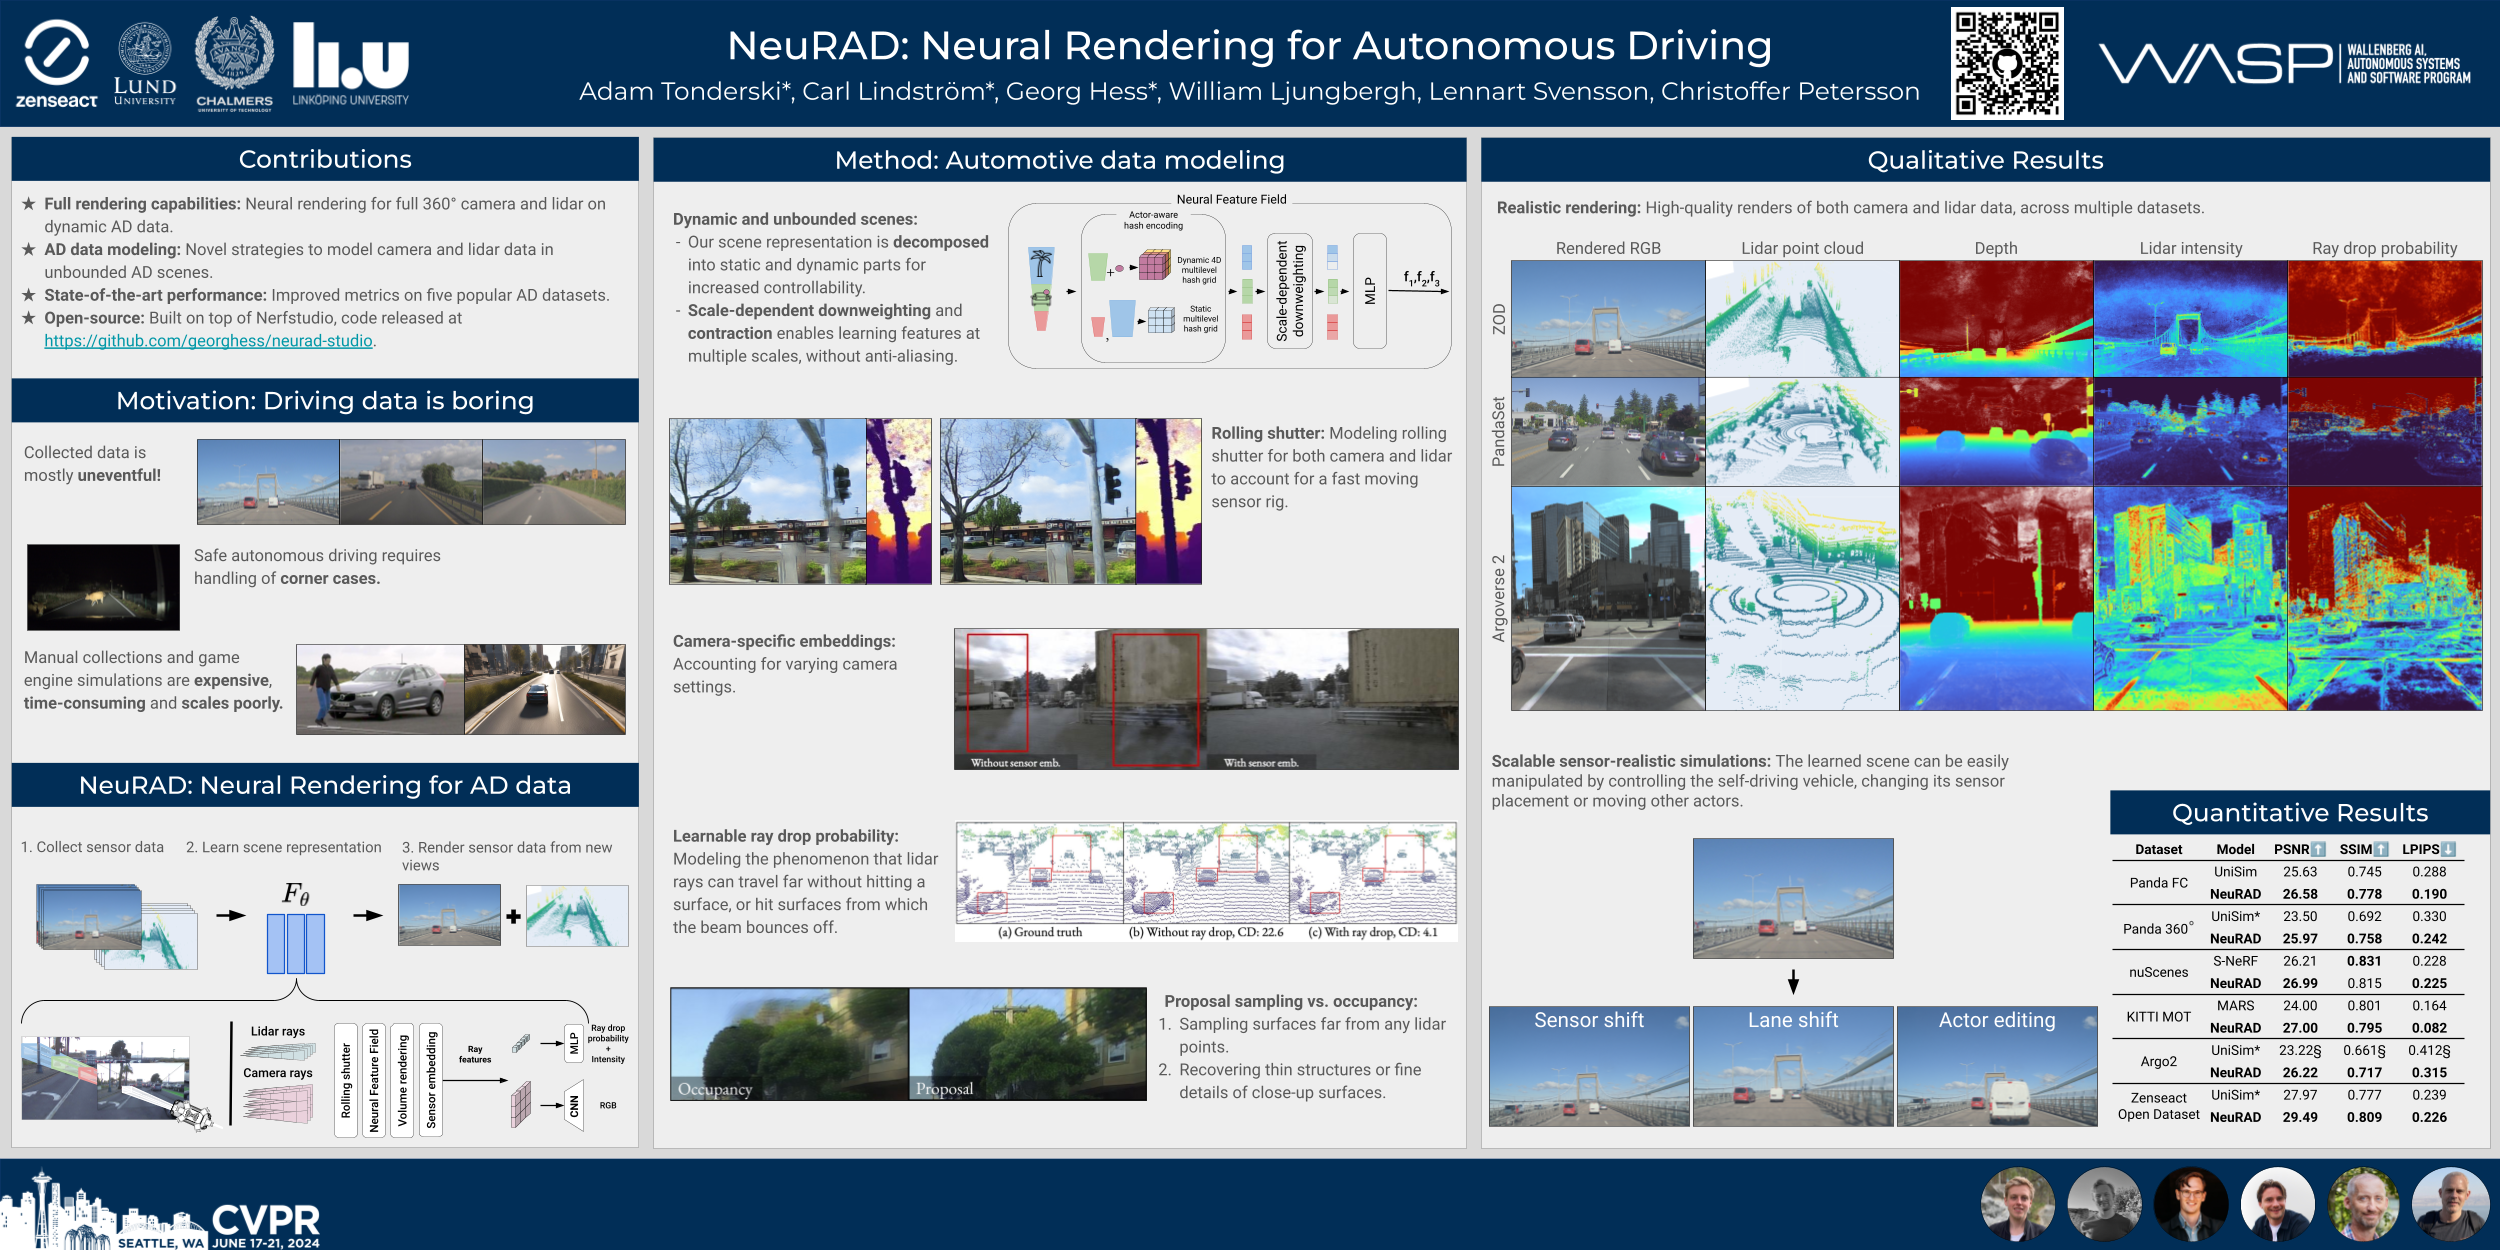Image resolution: width=2500 pixels, height=1250 pixels.
Task: Click the ZOD ray drop probability heatmap
Action: [x=2385, y=318]
